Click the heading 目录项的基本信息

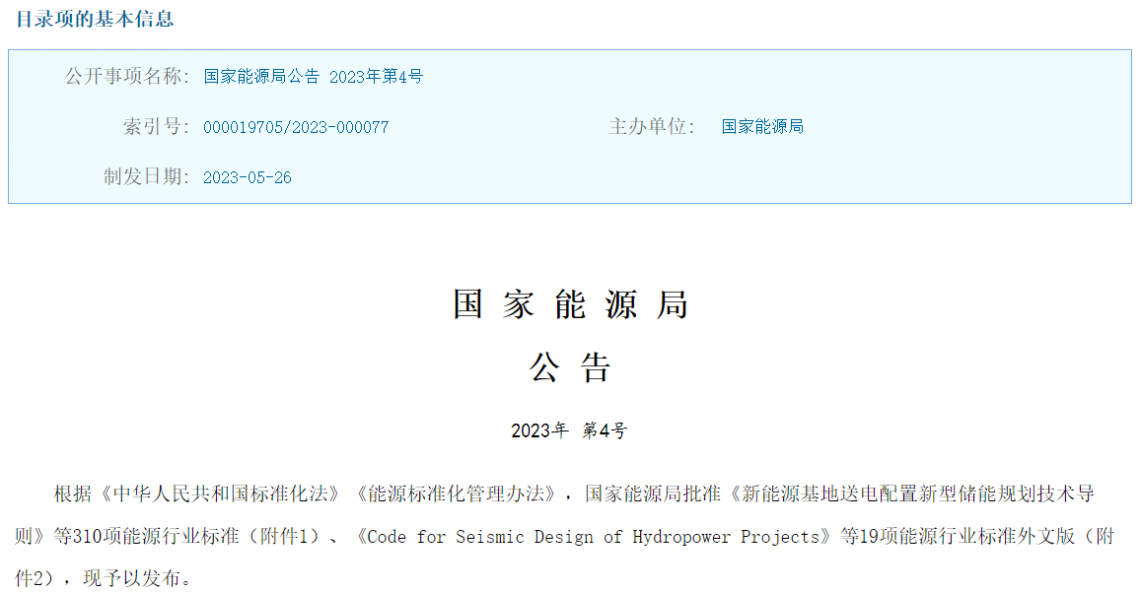(95, 19)
